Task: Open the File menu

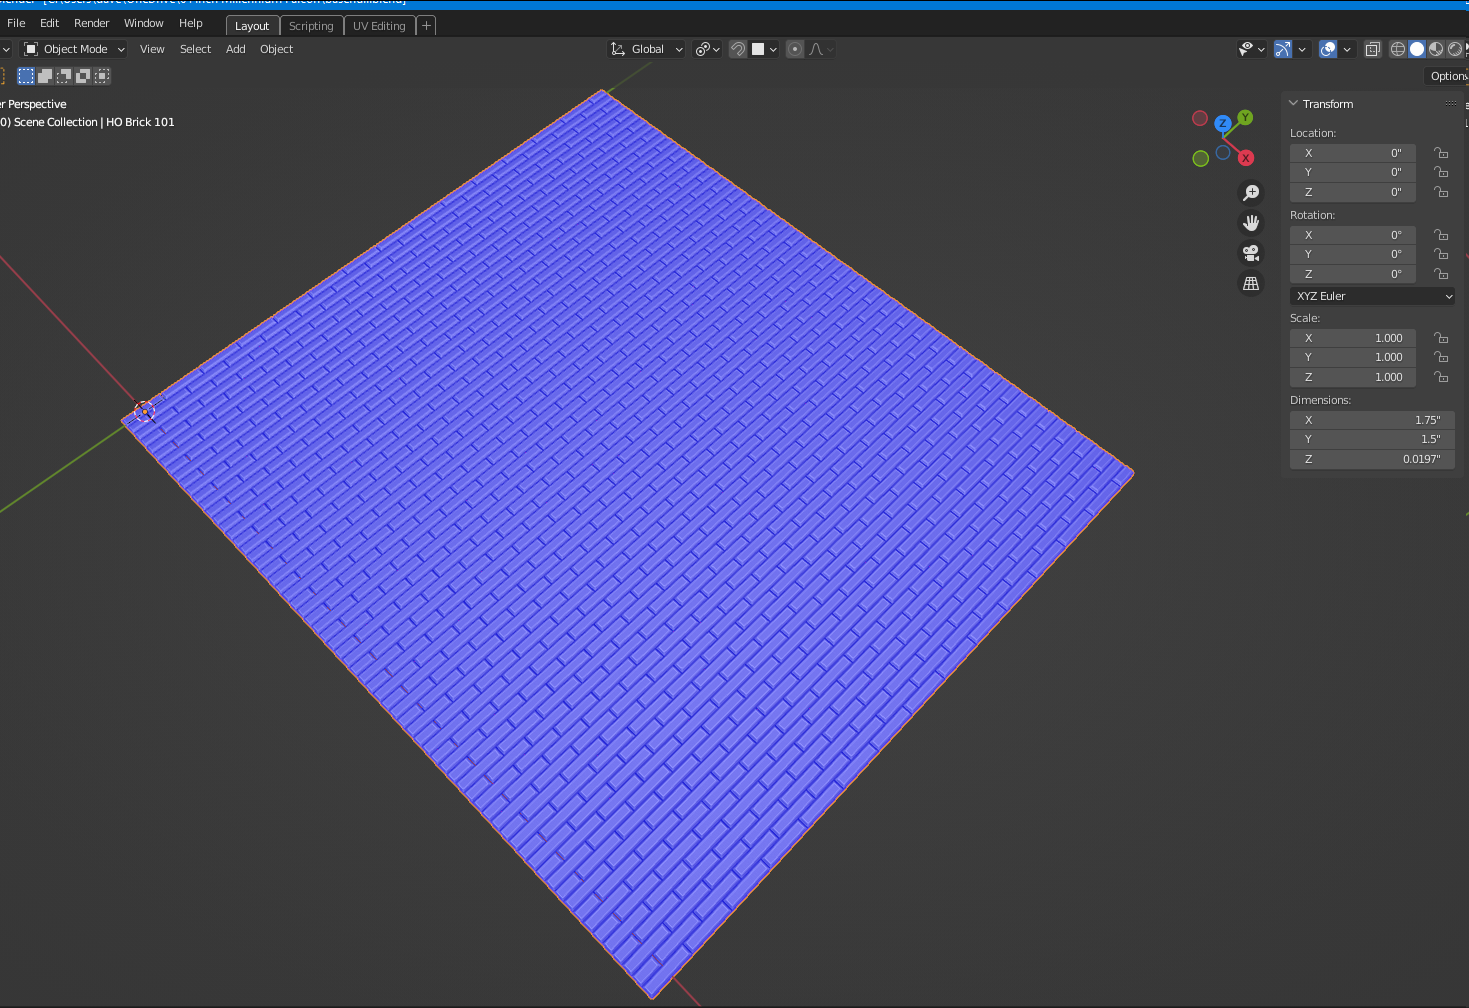Action: point(16,23)
